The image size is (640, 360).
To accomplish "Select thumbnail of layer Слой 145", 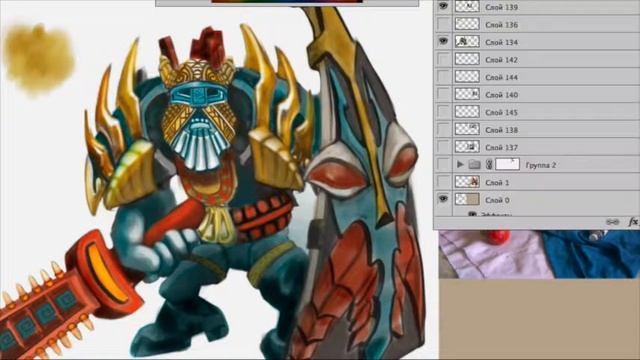I will click(467, 112).
